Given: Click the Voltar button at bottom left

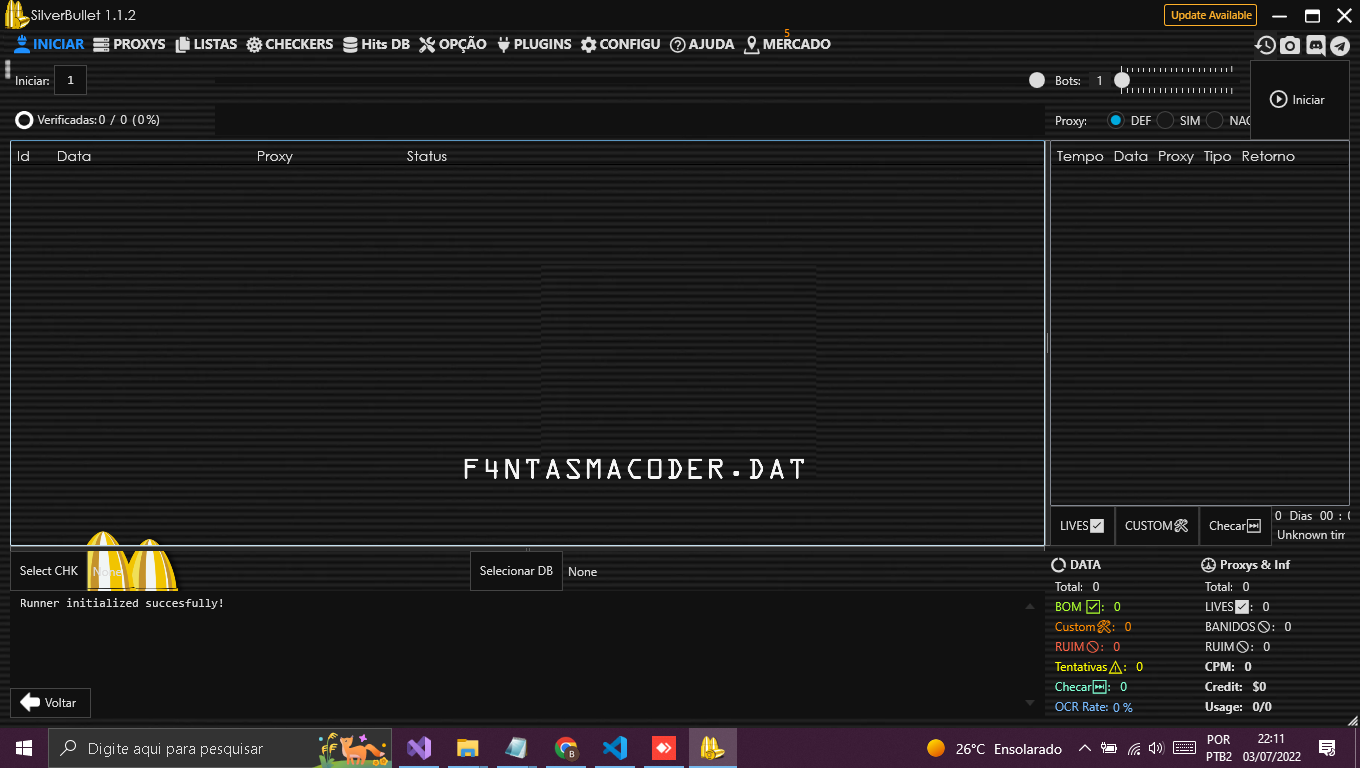Looking at the screenshot, I should tap(49, 702).
